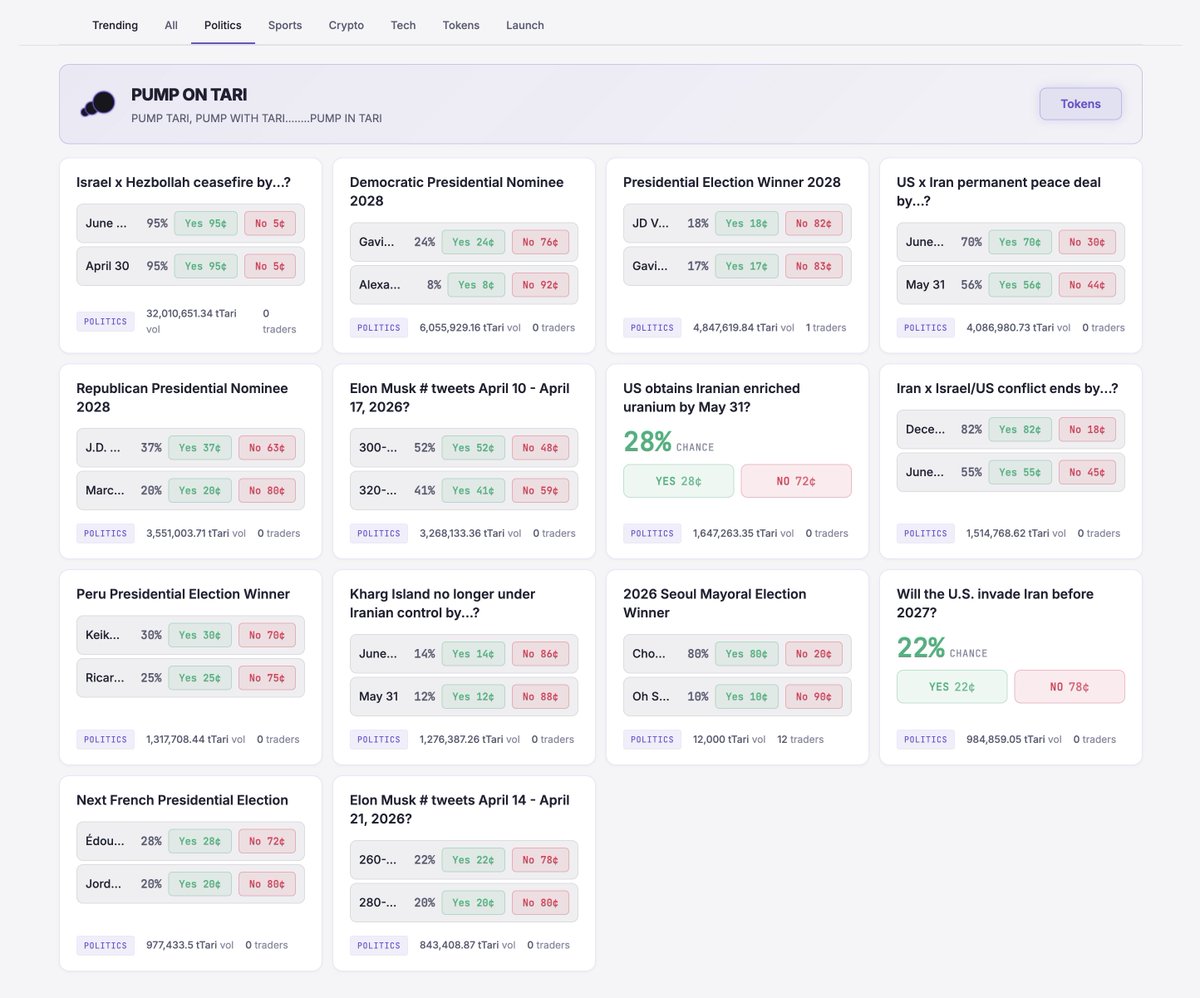The height and width of the screenshot is (998, 1200).
Task: Open Will the U.S. invade Iran market
Action: (x=997, y=604)
